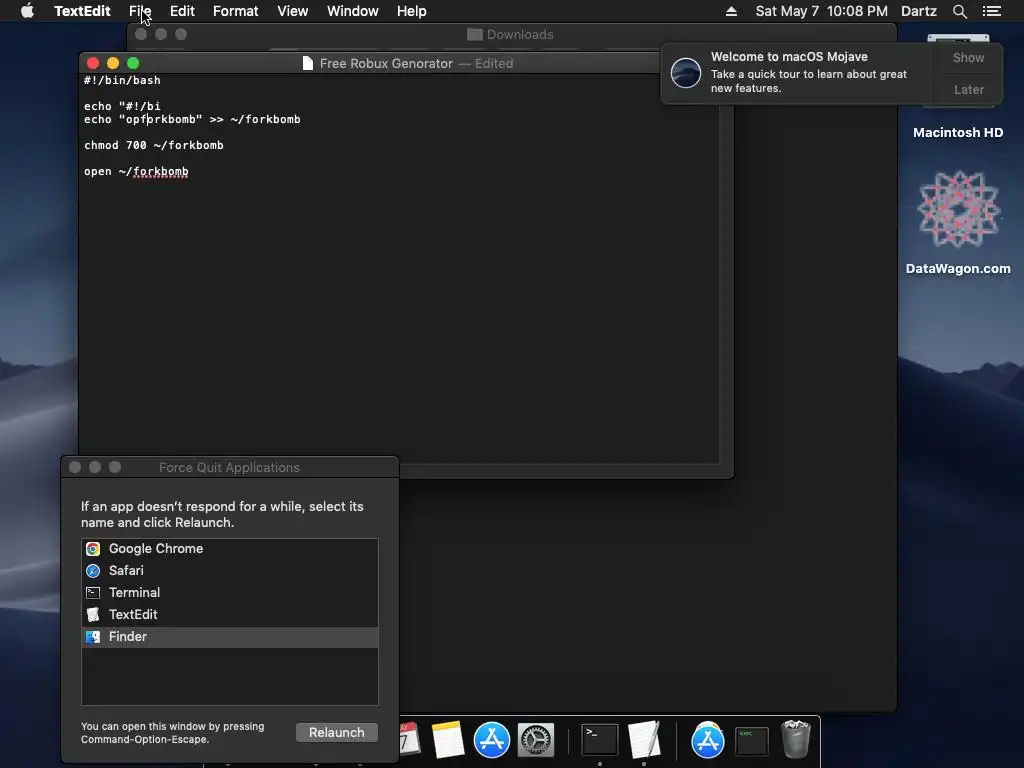Open Terminal from the Dock

point(600,740)
